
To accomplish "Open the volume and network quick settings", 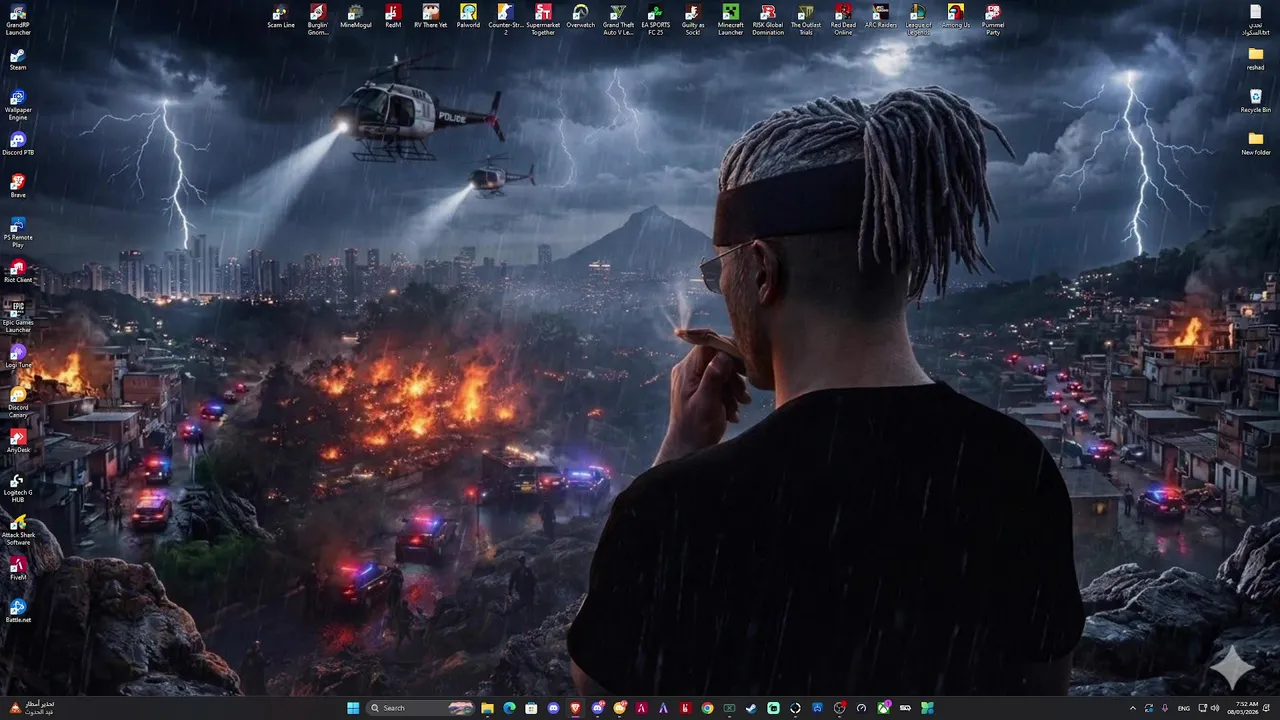I will (x=1208, y=708).
